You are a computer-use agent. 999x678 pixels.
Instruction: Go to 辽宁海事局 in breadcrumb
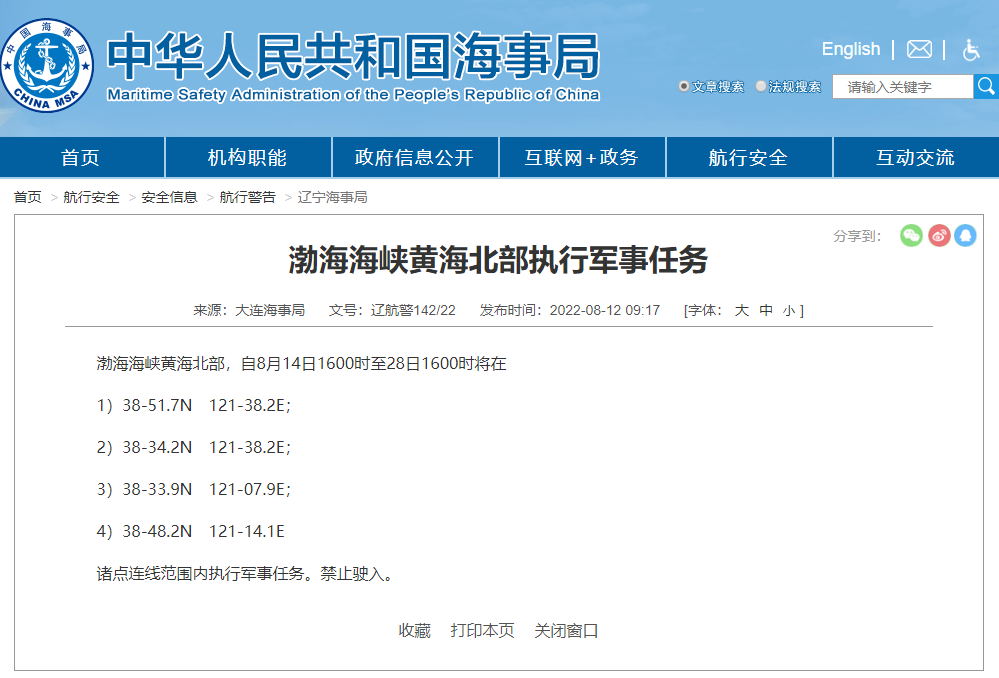pyautogui.click(x=333, y=198)
